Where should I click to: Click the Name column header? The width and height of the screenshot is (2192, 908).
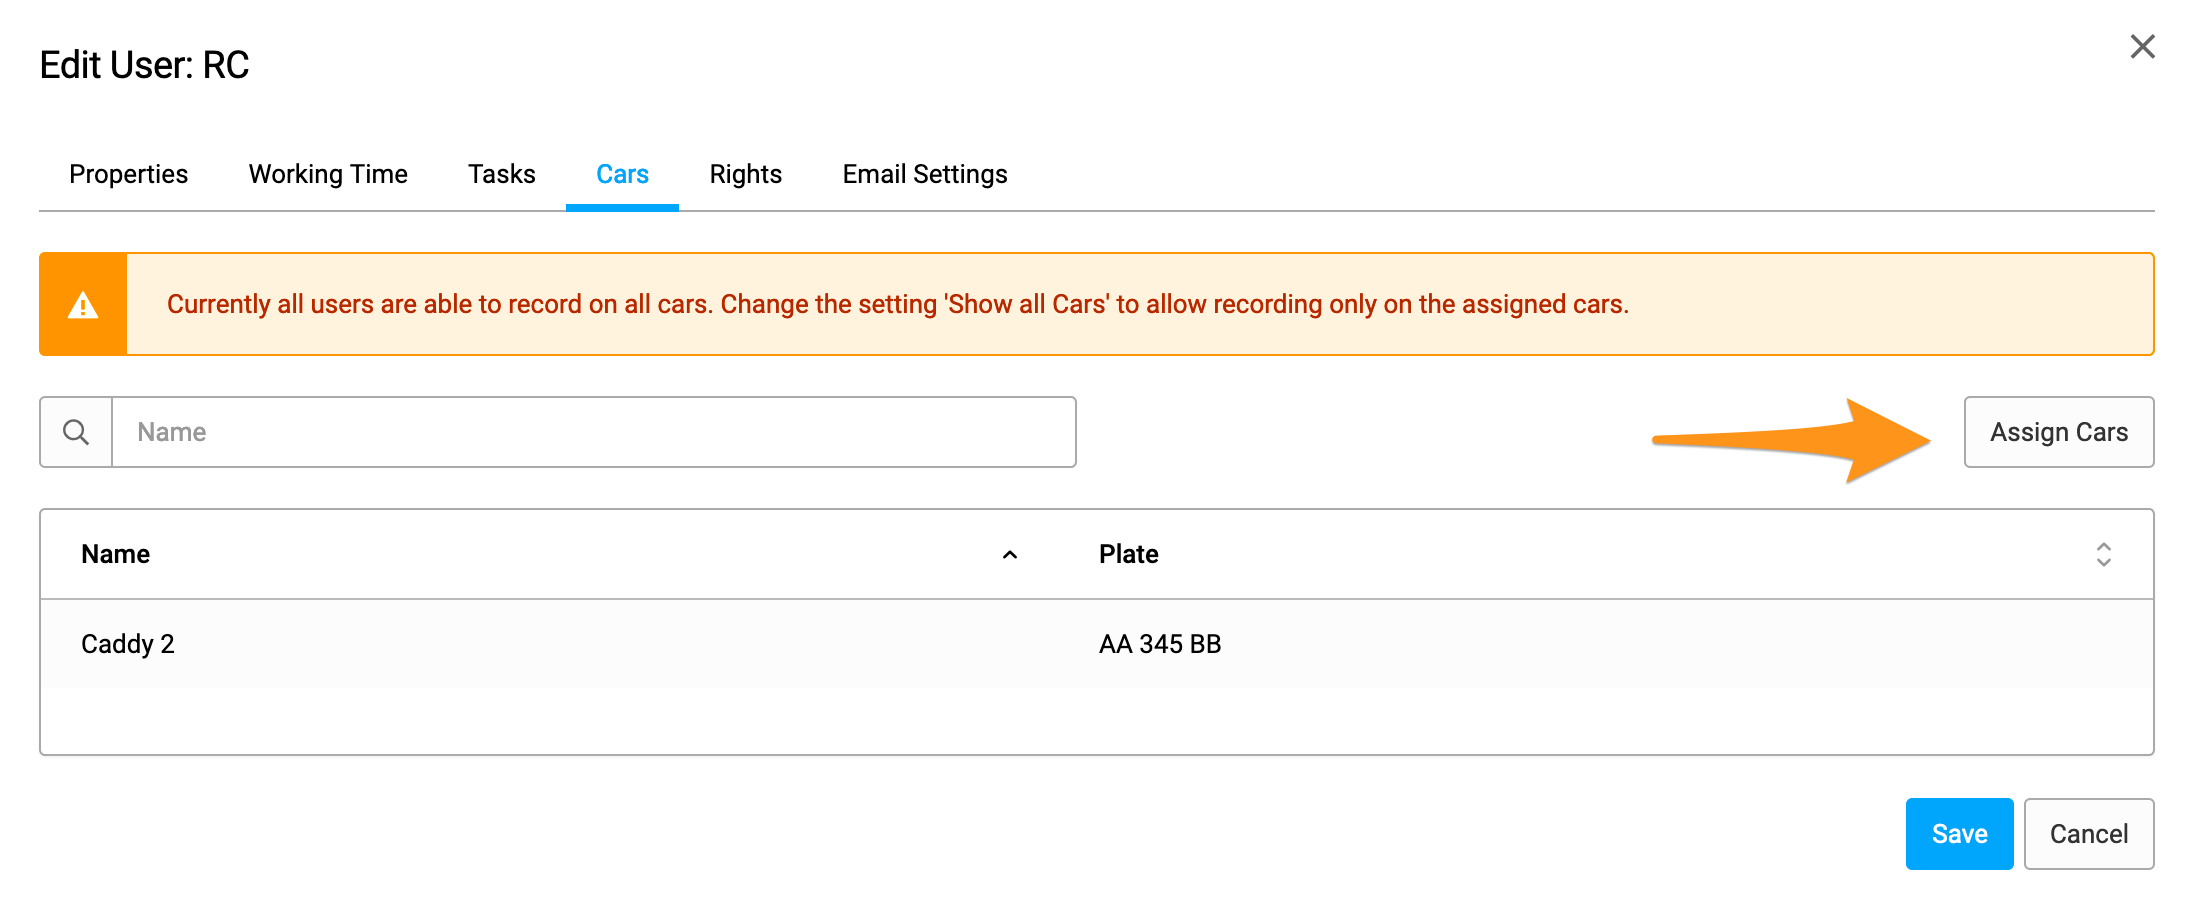coord(116,555)
